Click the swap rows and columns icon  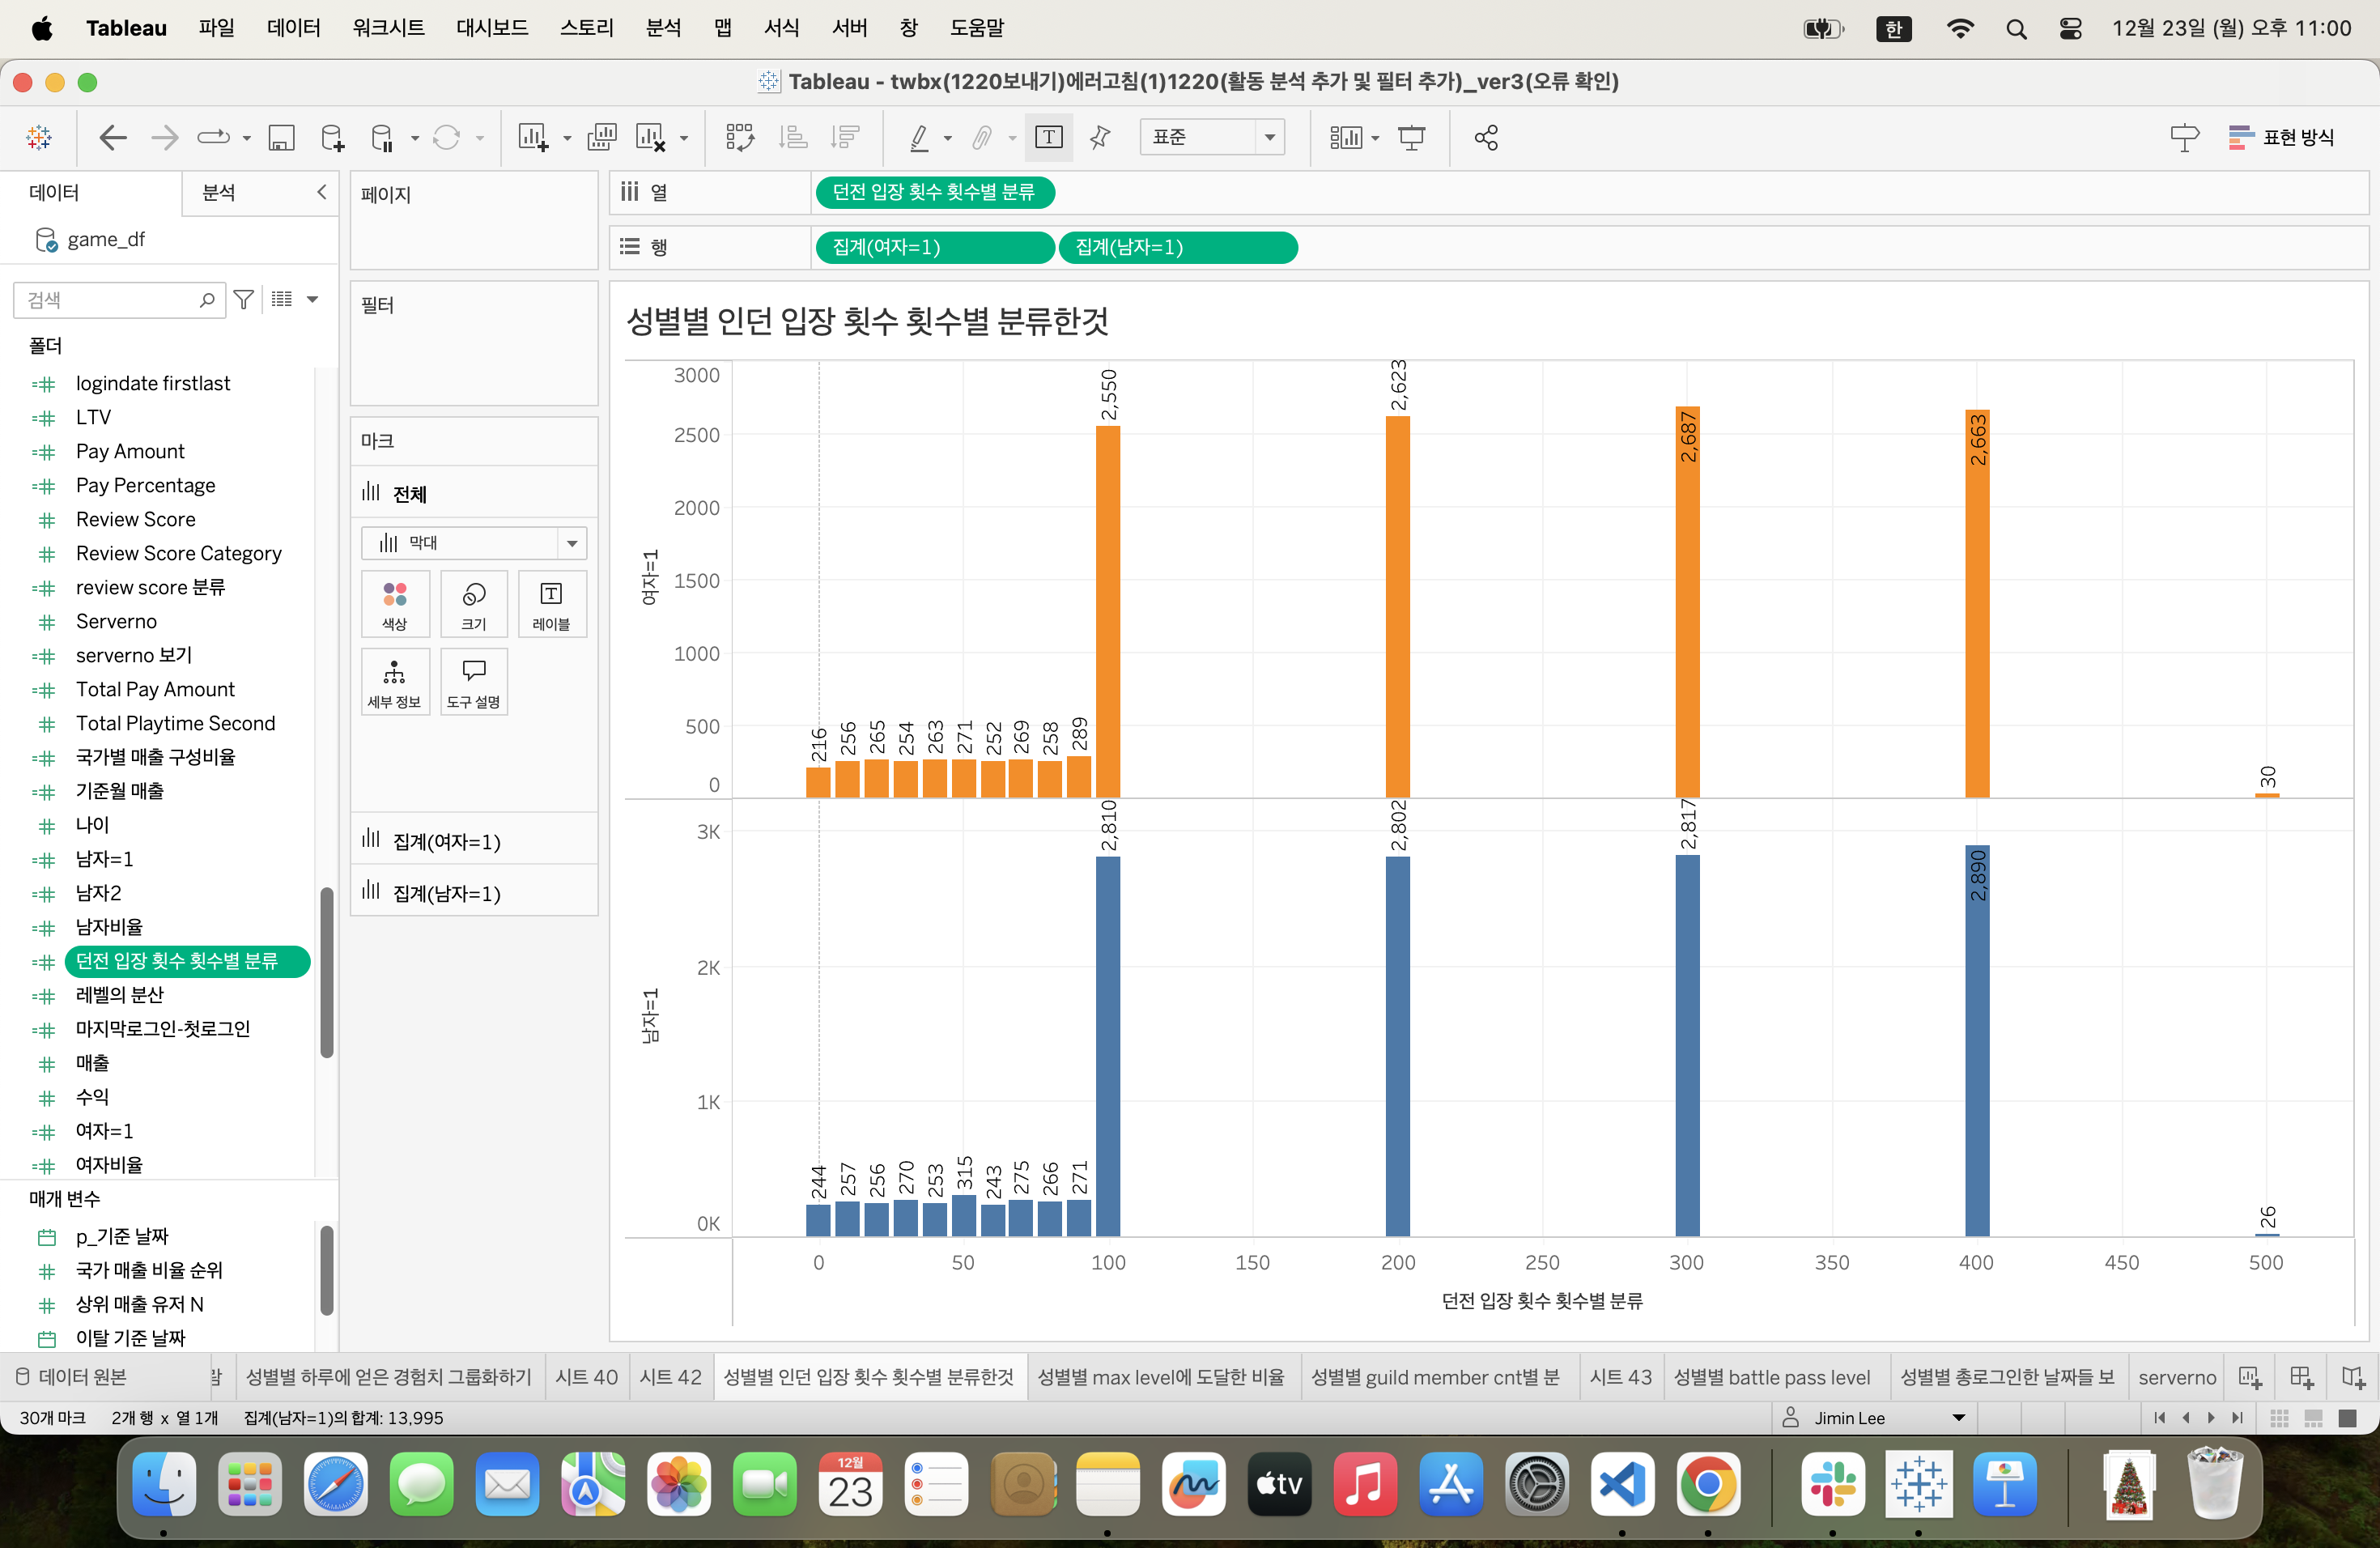pyautogui.click(x=740, y=137)
